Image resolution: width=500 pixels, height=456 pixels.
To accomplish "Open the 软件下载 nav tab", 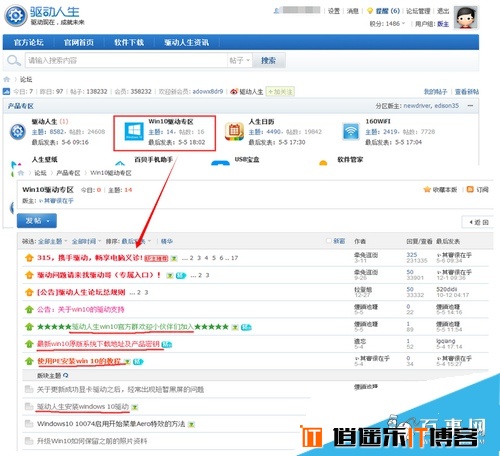I will tap(129, 42).
